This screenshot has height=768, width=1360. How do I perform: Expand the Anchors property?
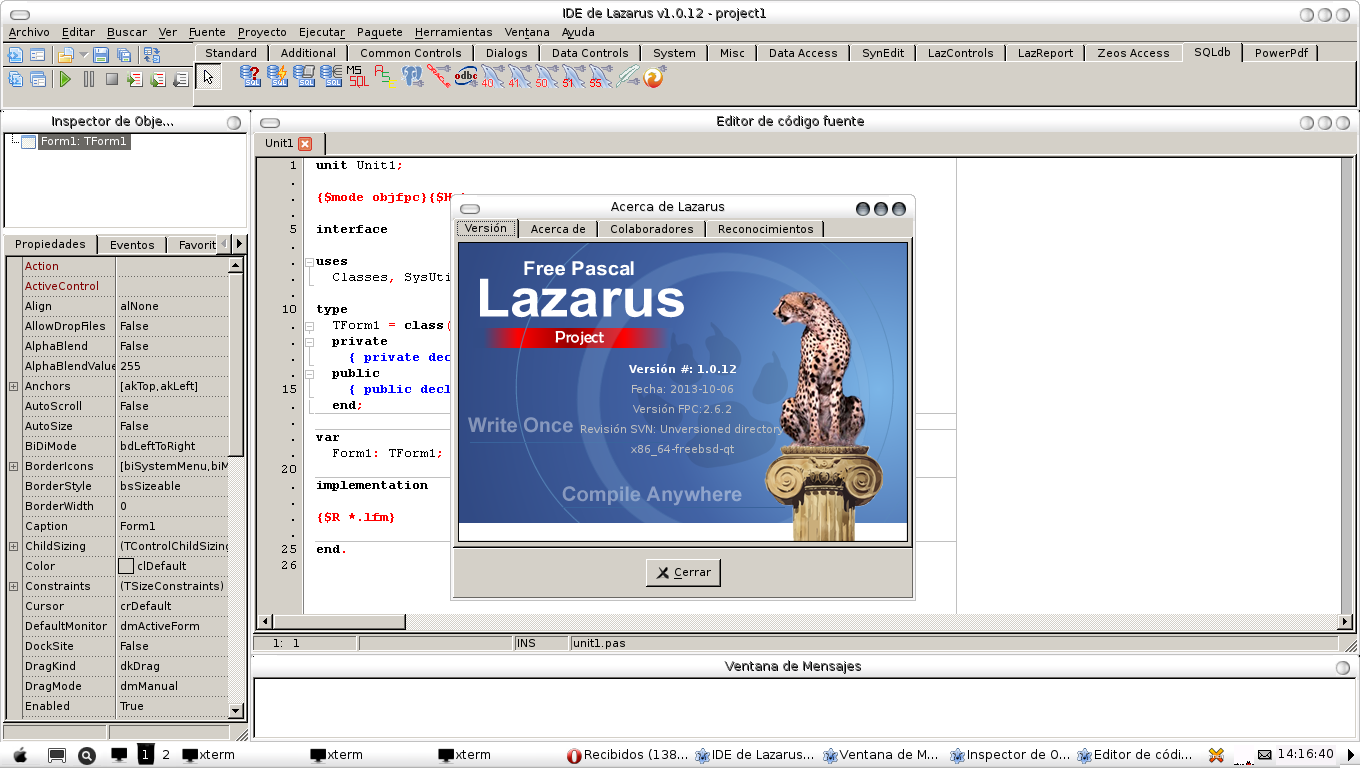[13, 386]
